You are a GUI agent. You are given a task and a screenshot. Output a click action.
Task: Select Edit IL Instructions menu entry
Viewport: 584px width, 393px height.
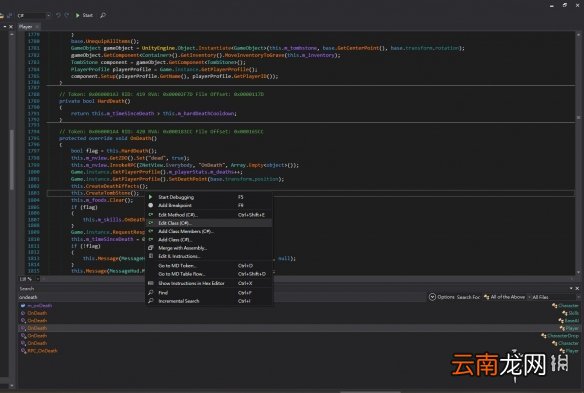[x=209, y=256]
